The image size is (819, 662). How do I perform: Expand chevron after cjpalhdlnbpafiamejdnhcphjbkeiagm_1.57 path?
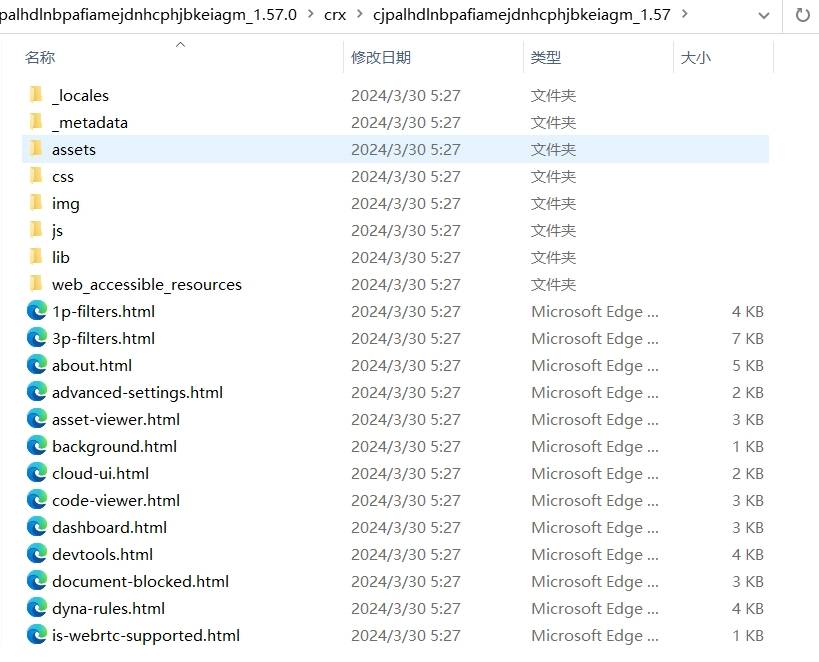click(x=684, y=15)
